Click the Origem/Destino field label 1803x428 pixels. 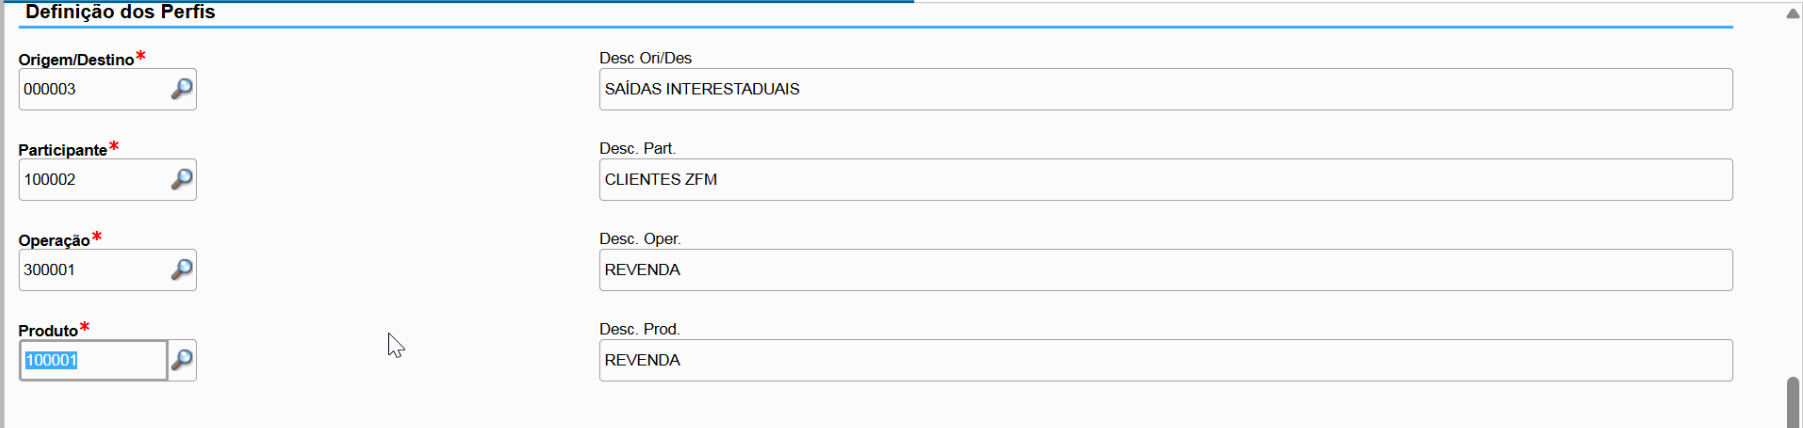click(x=76, y=60)
